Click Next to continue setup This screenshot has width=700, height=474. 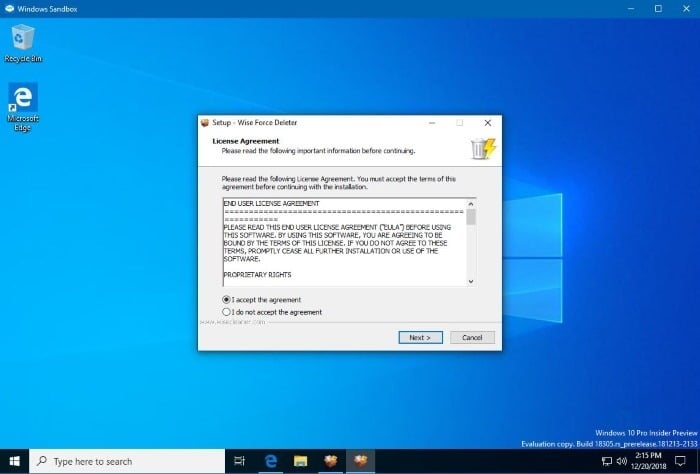click(421, 337)
